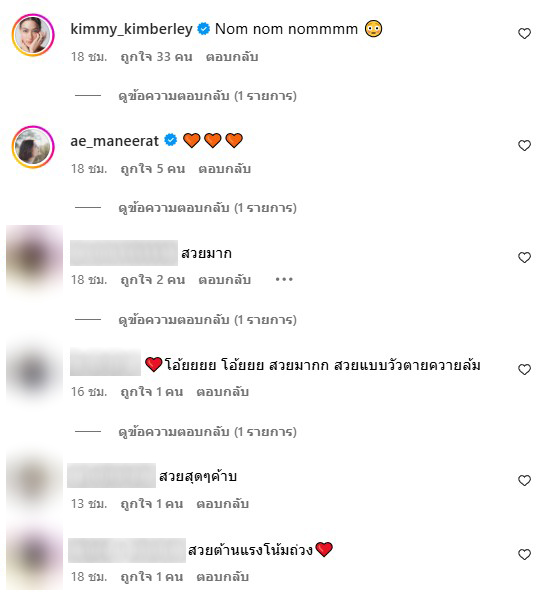Expand replies under kimmy_kimberley's comment

coord(207,96)
